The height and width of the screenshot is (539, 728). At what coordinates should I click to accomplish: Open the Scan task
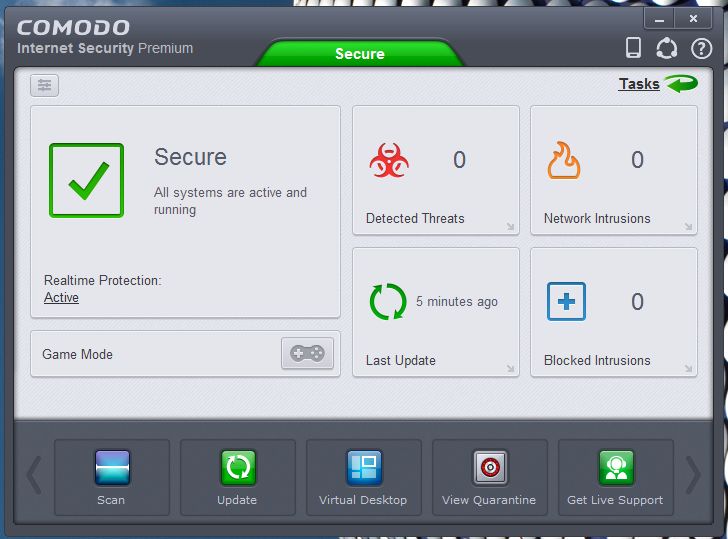pyautogui.click(x=112, y=477)
